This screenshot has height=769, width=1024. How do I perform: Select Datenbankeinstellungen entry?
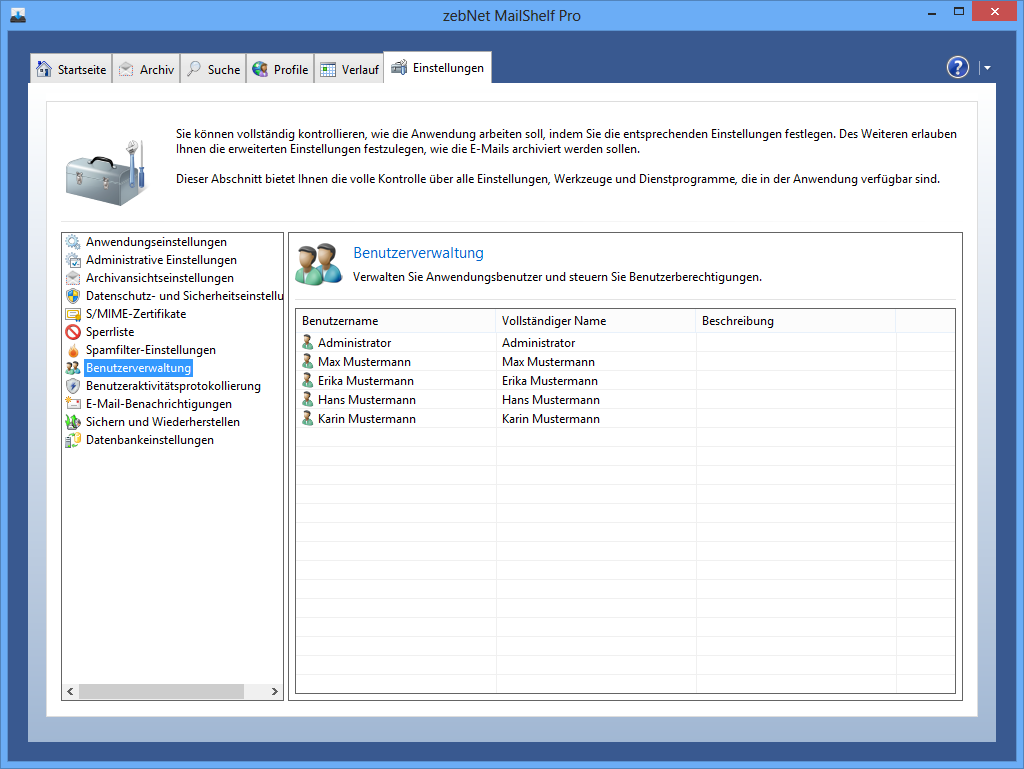tap(150, 440)
